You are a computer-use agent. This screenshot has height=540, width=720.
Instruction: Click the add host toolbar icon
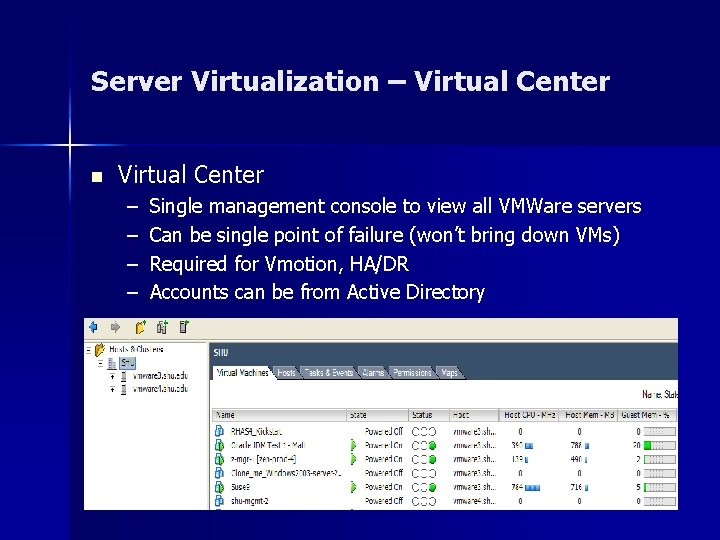click(x=184, y=327)
